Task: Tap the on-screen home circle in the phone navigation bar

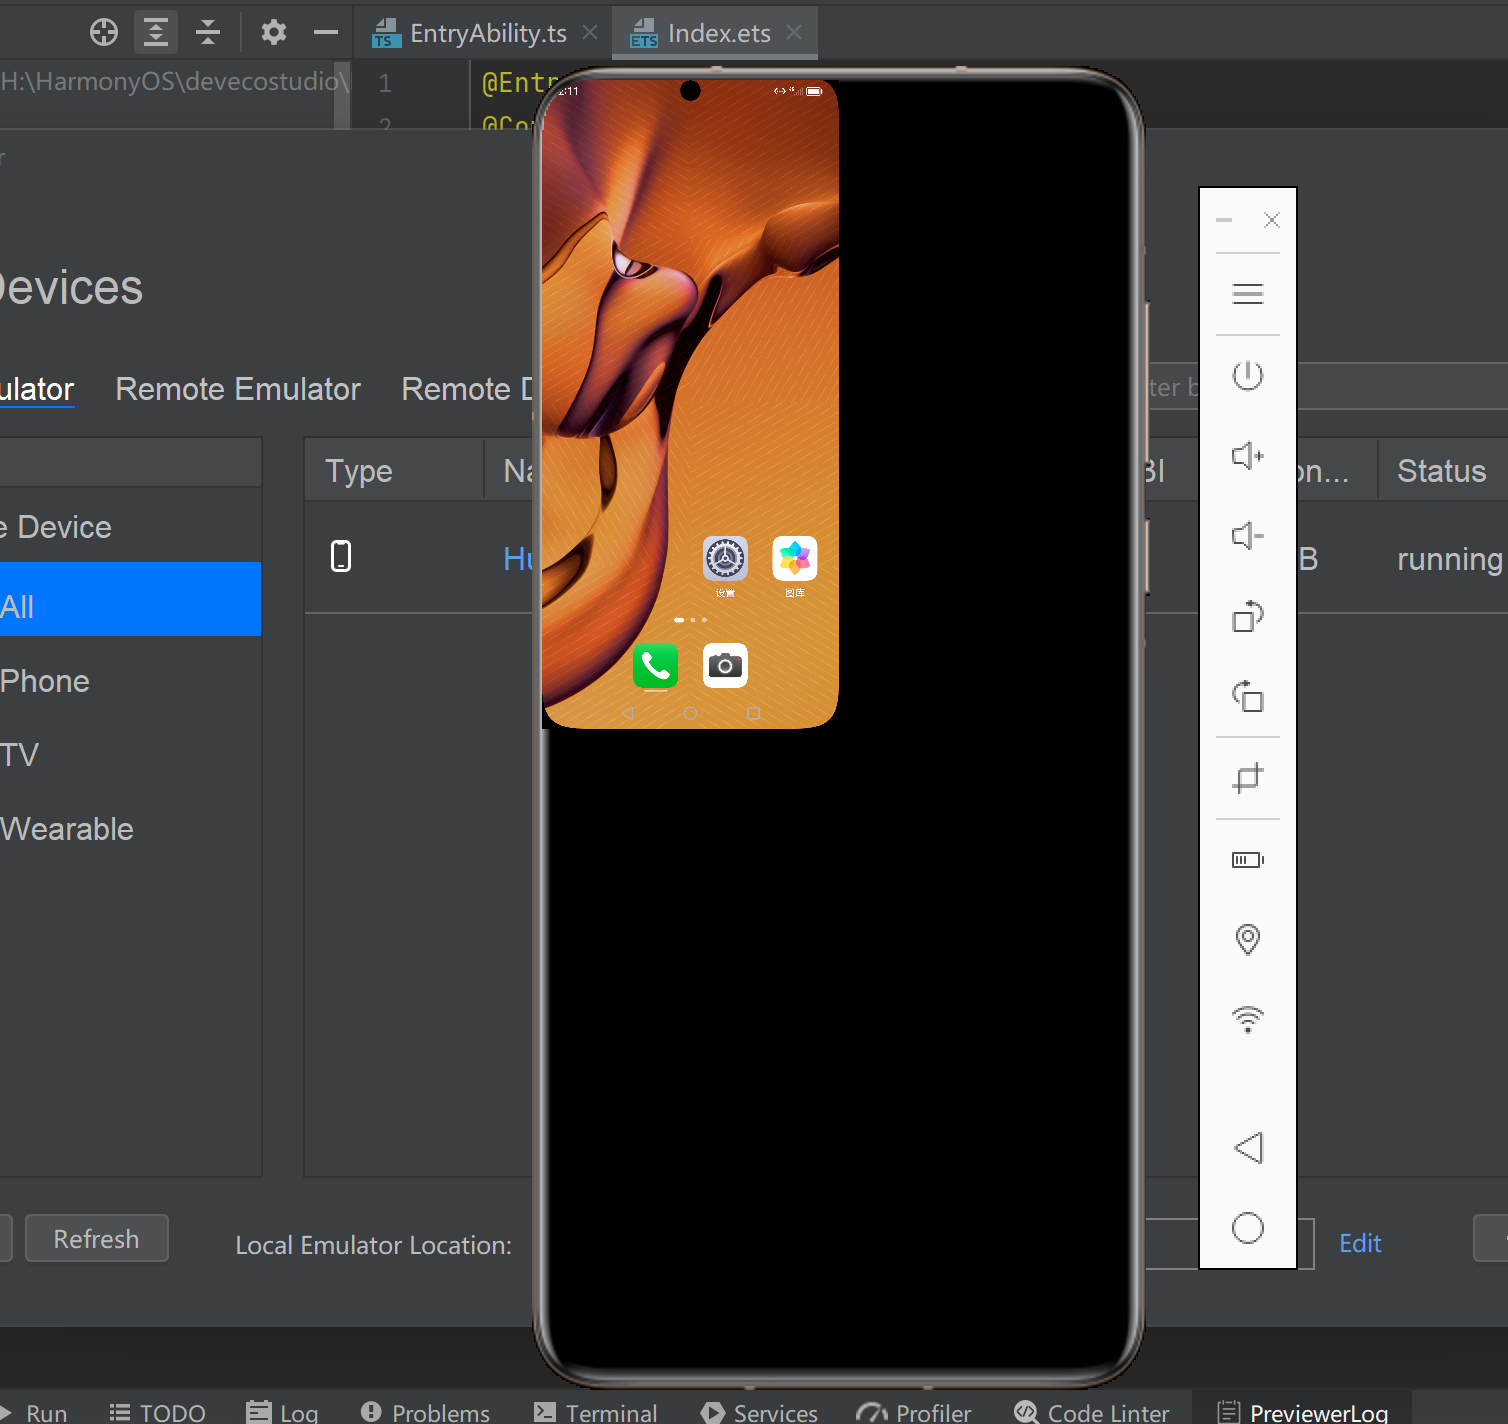Action: tap(690, 713)
